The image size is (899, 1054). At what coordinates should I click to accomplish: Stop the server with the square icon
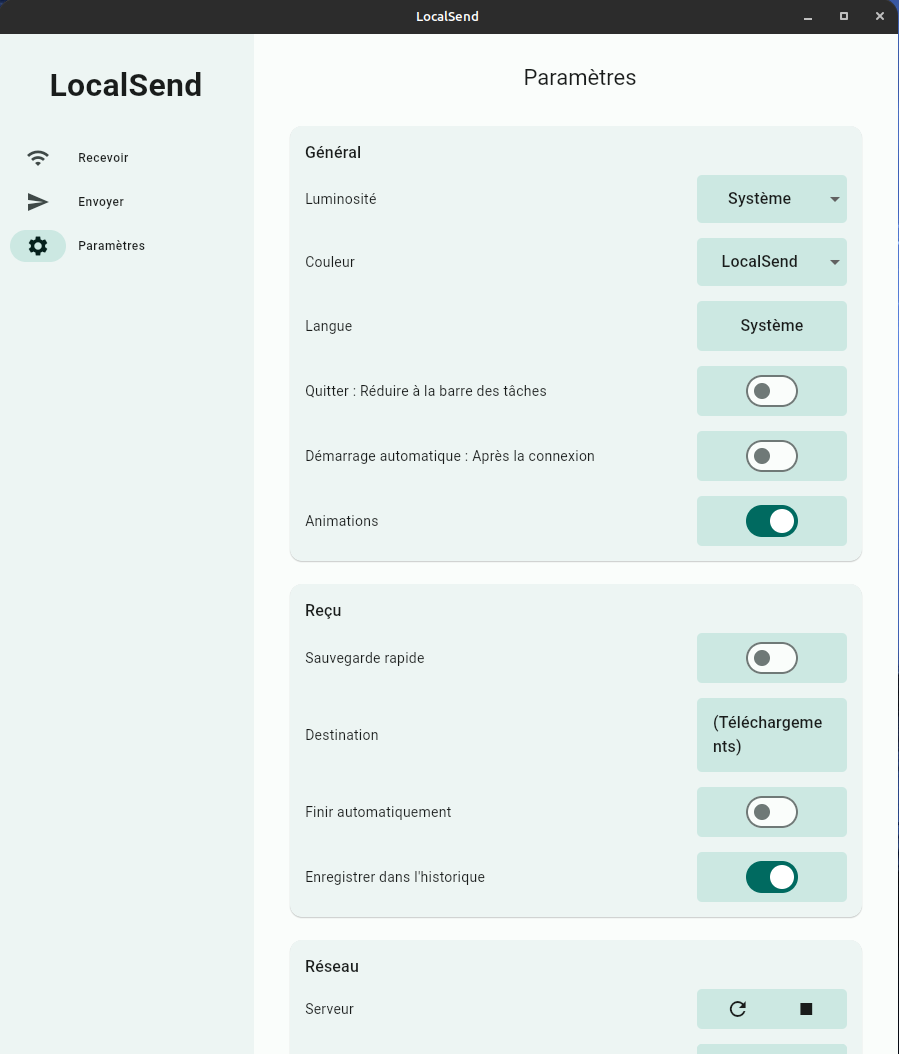tap(806, 1009)
